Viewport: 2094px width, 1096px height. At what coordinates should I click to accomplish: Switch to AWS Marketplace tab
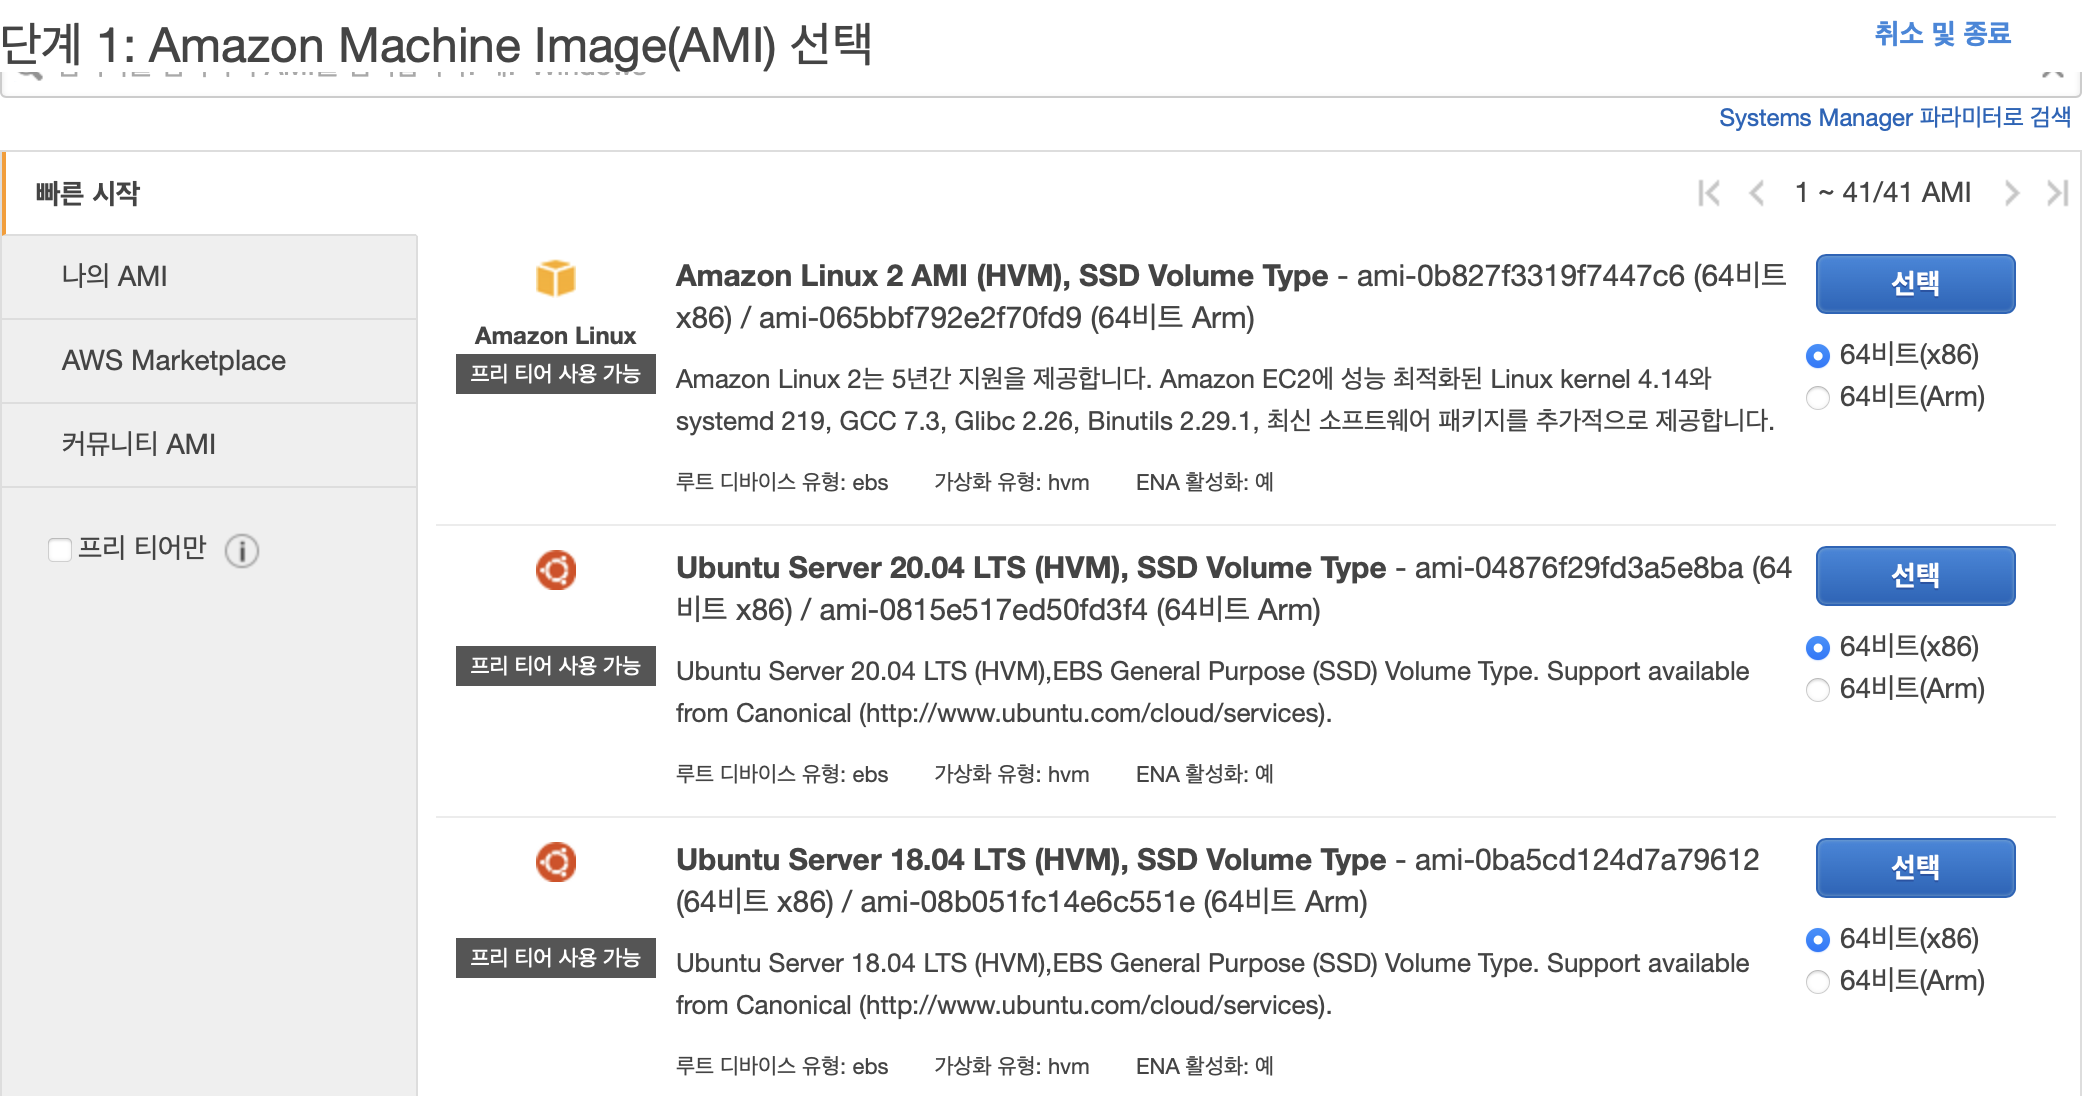(x=210, y=360)
